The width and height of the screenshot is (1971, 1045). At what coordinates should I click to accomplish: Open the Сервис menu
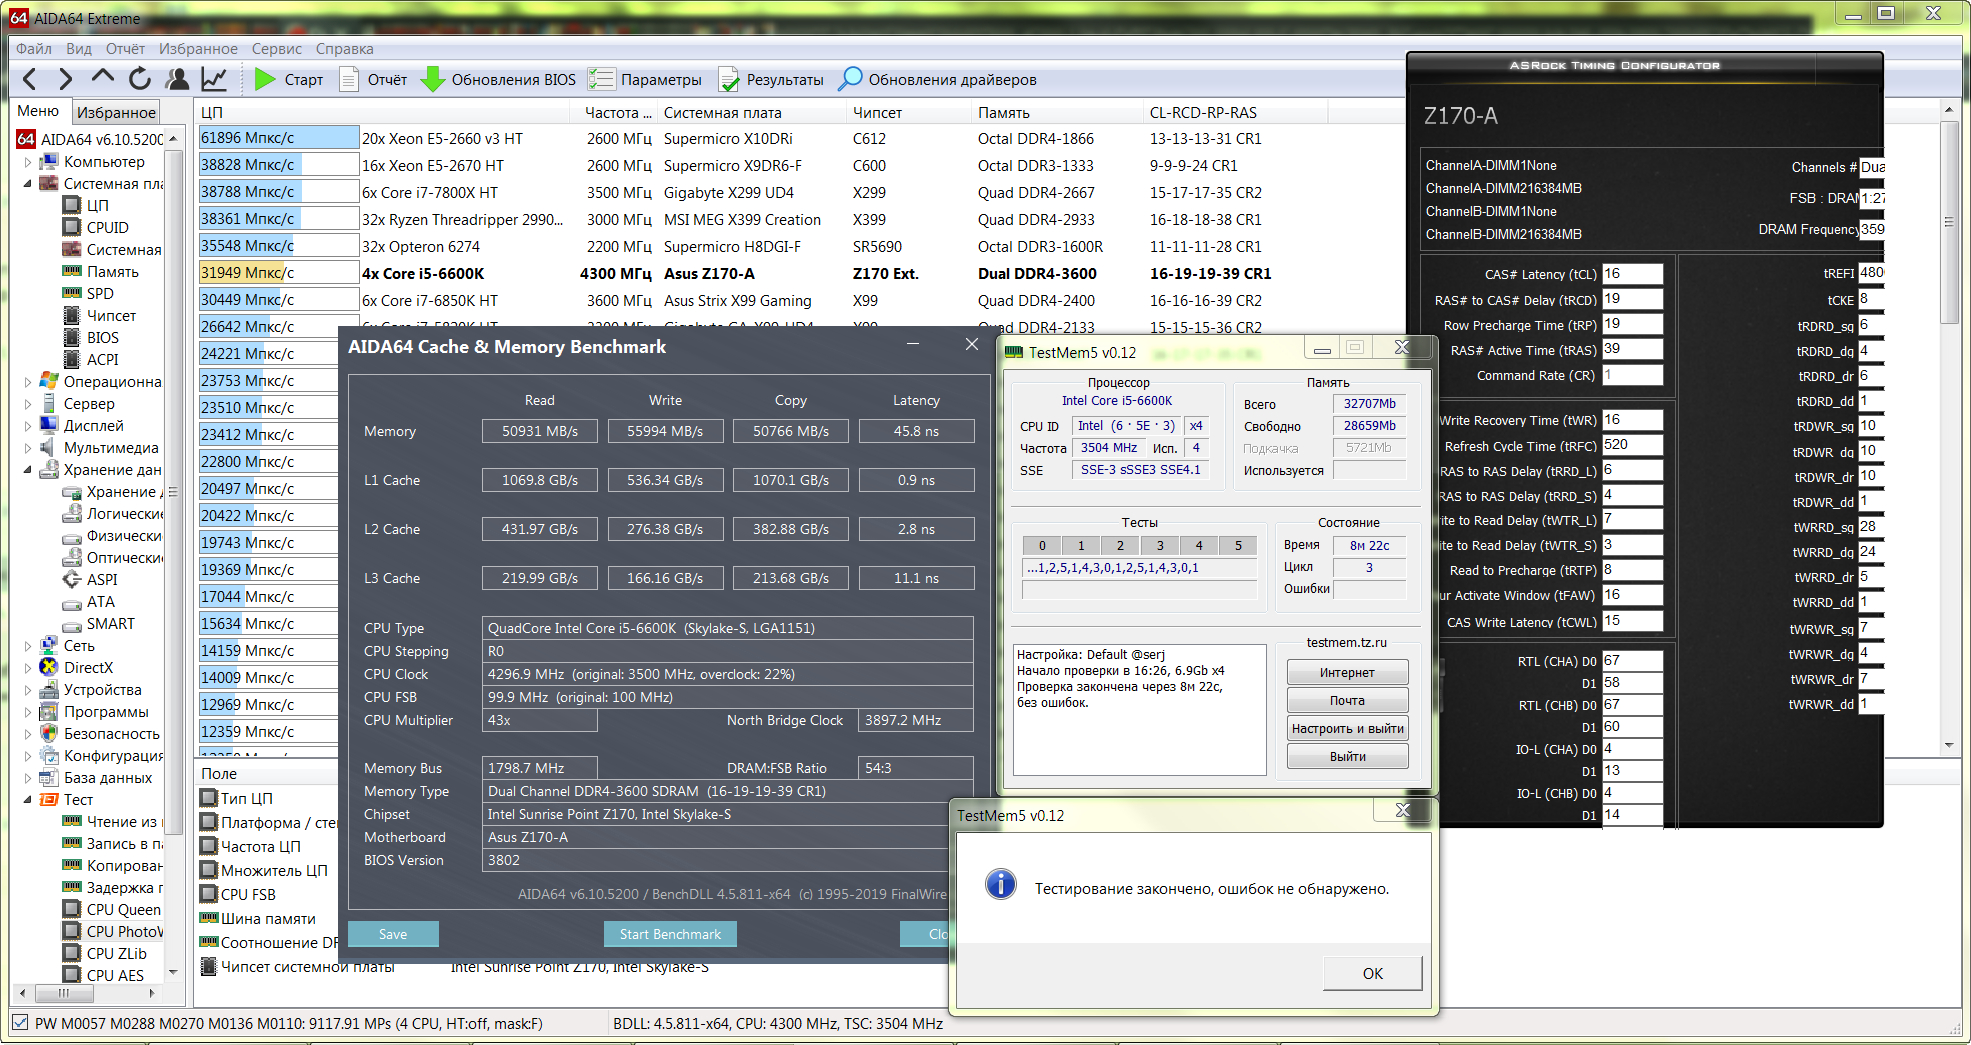coord(276,49)
